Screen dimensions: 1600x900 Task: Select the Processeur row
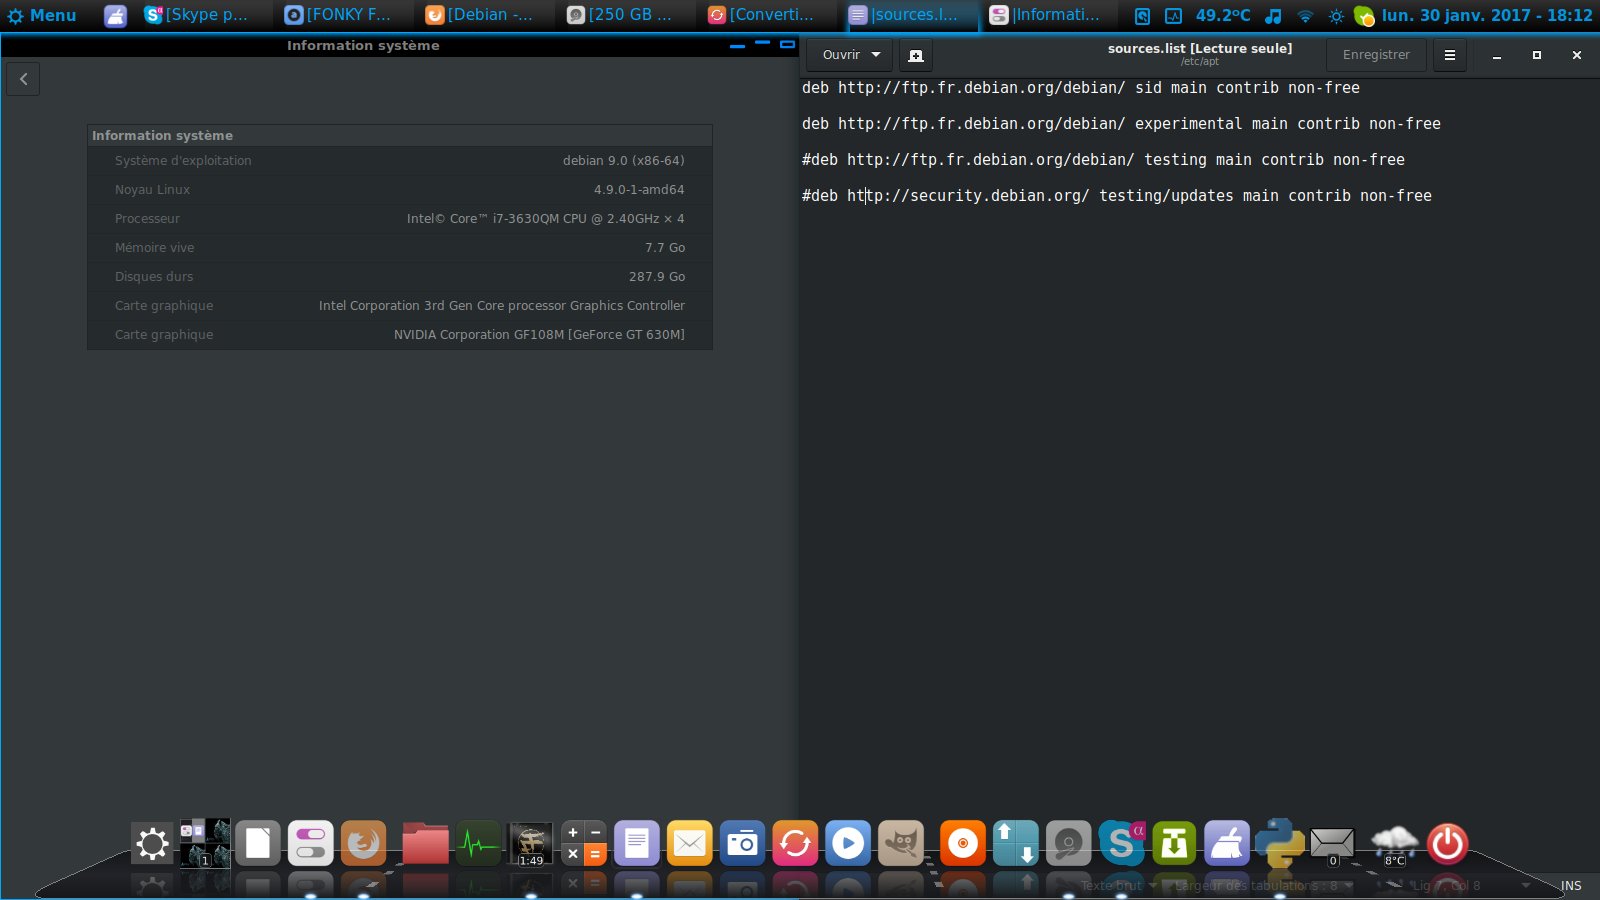coord(400,219)
